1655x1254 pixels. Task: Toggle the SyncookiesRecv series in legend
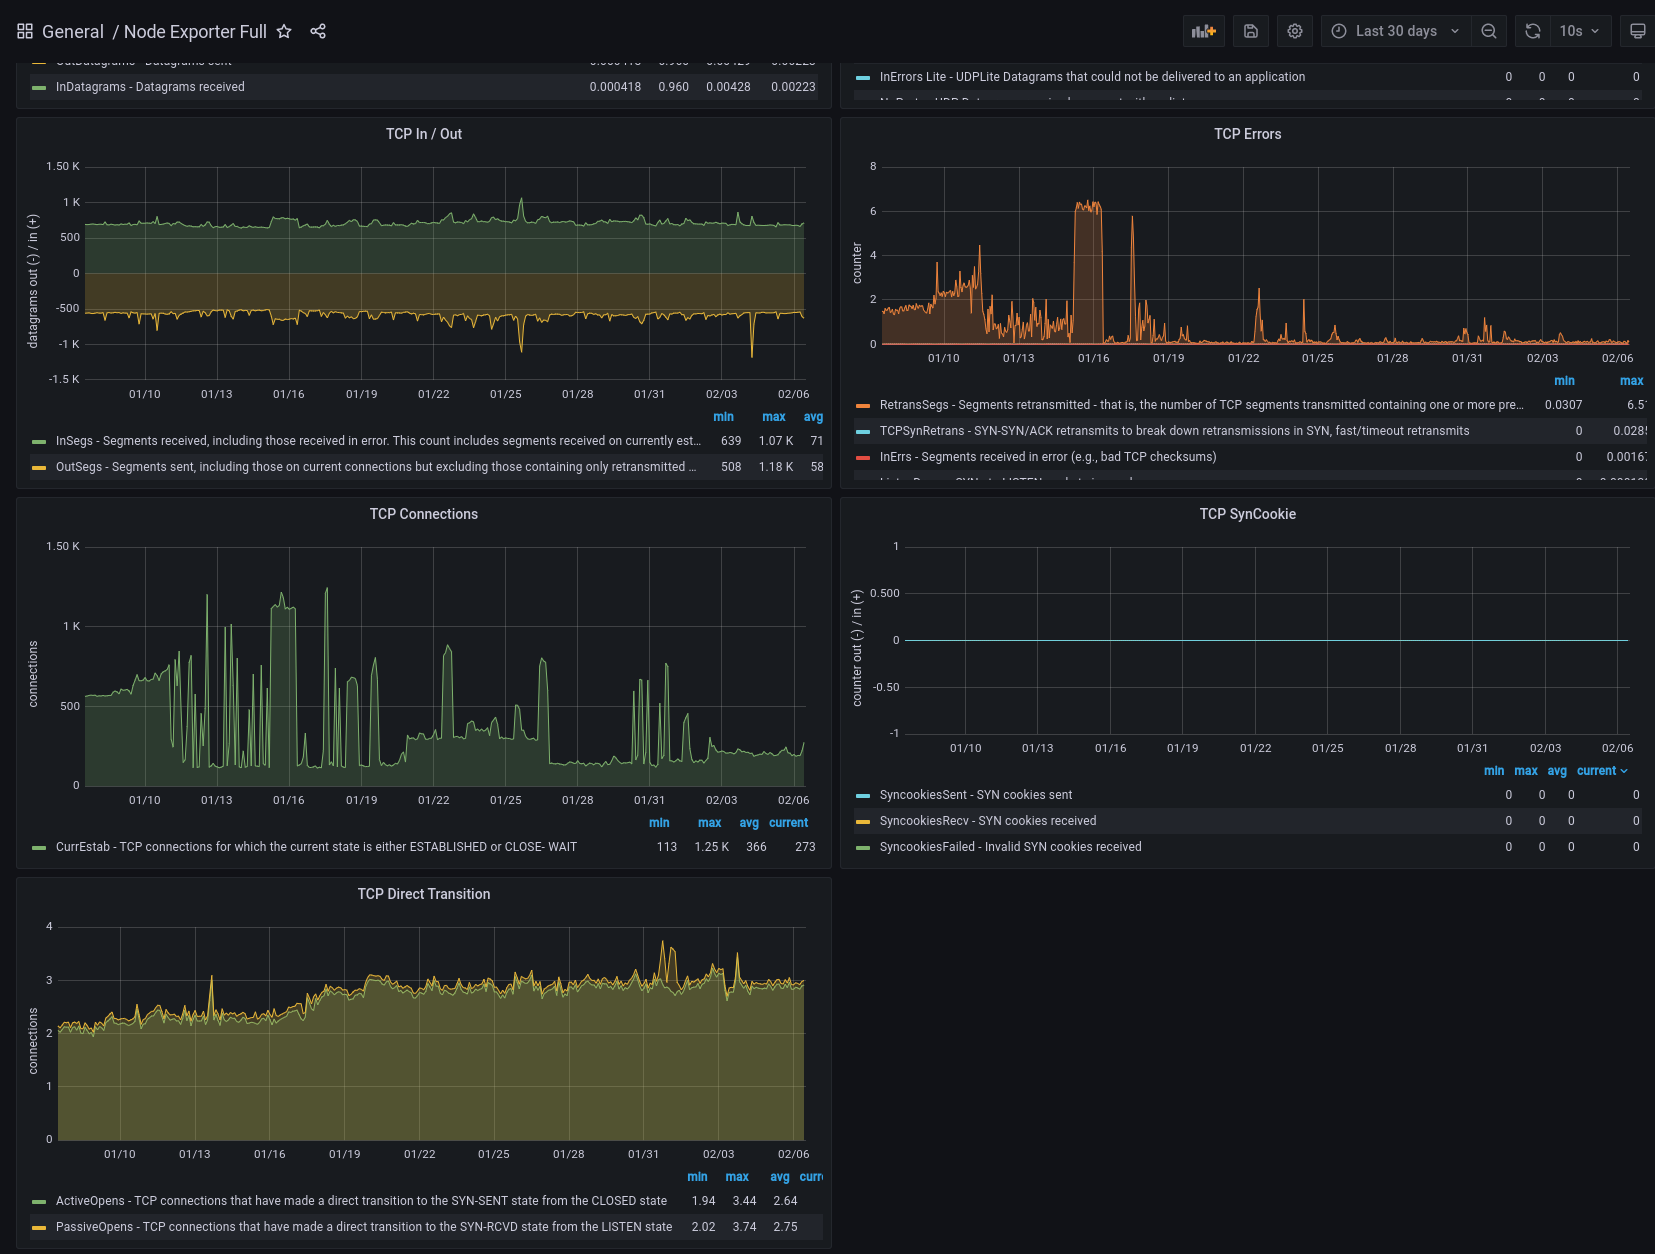(x=988, y=821)
